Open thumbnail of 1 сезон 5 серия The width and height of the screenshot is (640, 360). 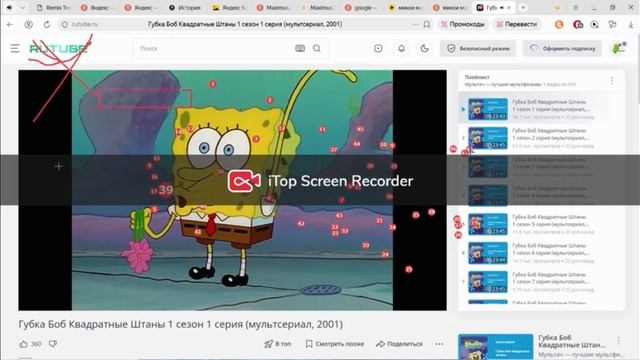[x=488, y=224]
